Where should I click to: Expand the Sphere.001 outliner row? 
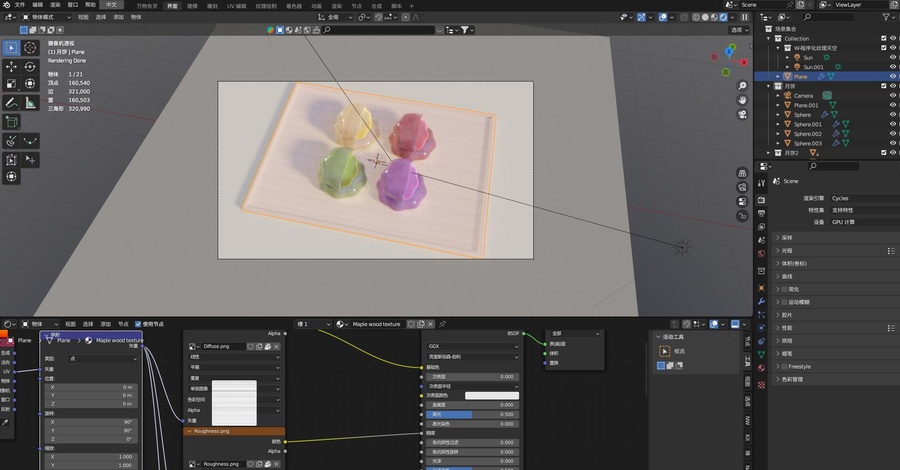778,125
